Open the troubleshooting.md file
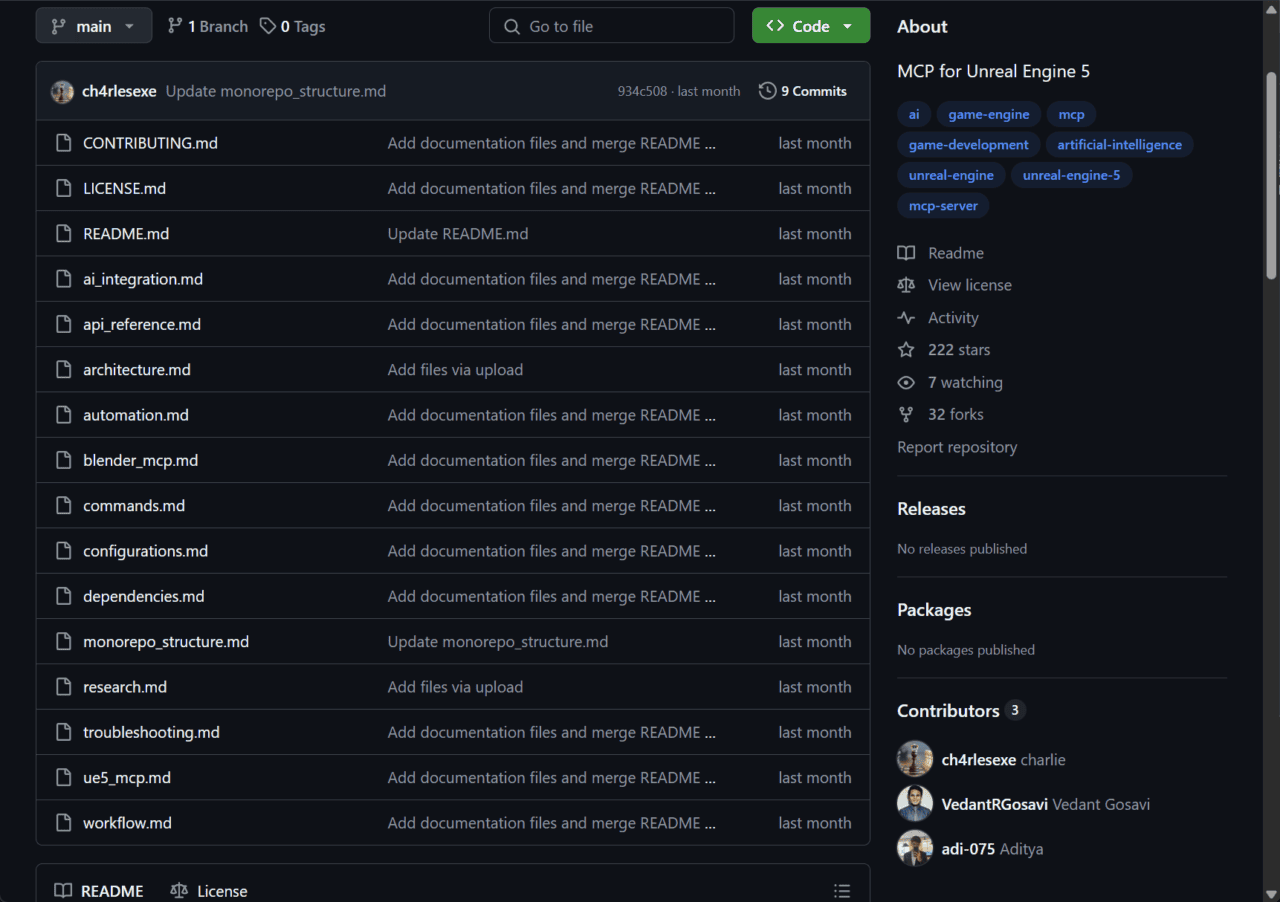This screenshot has height=902, width=1280. tap(151, 732)
